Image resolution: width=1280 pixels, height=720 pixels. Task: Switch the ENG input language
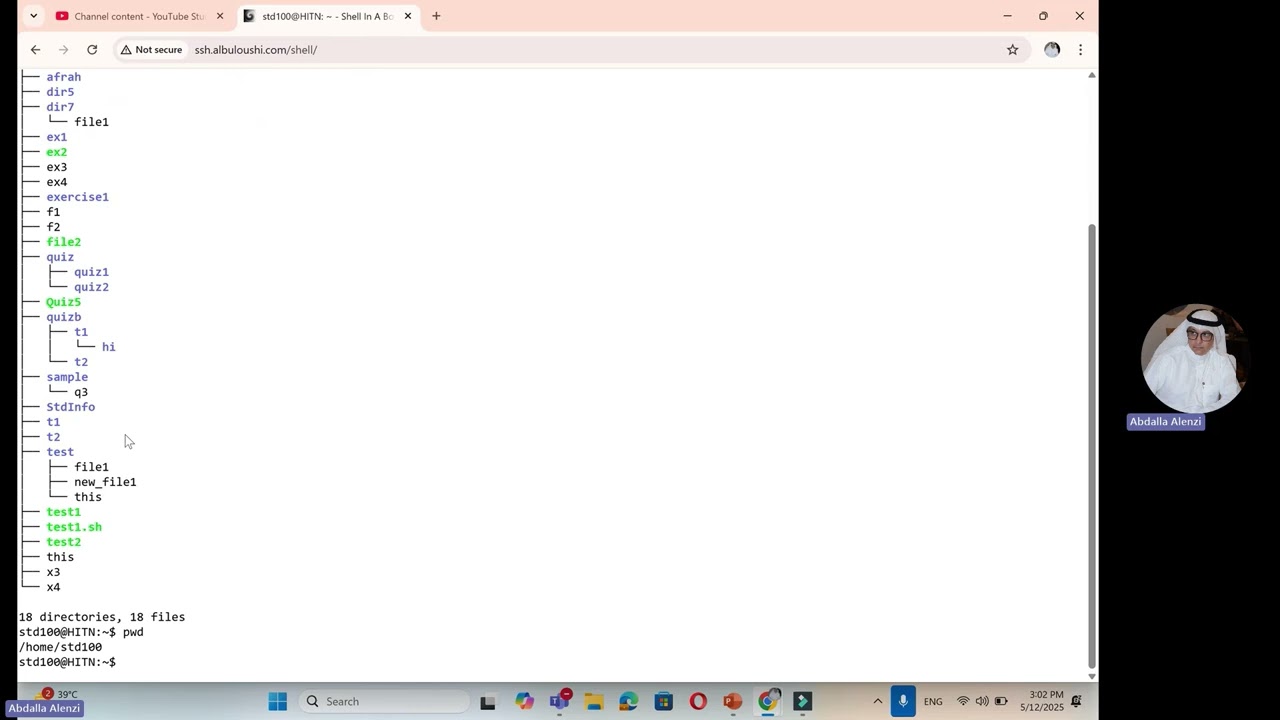[933, 702]
